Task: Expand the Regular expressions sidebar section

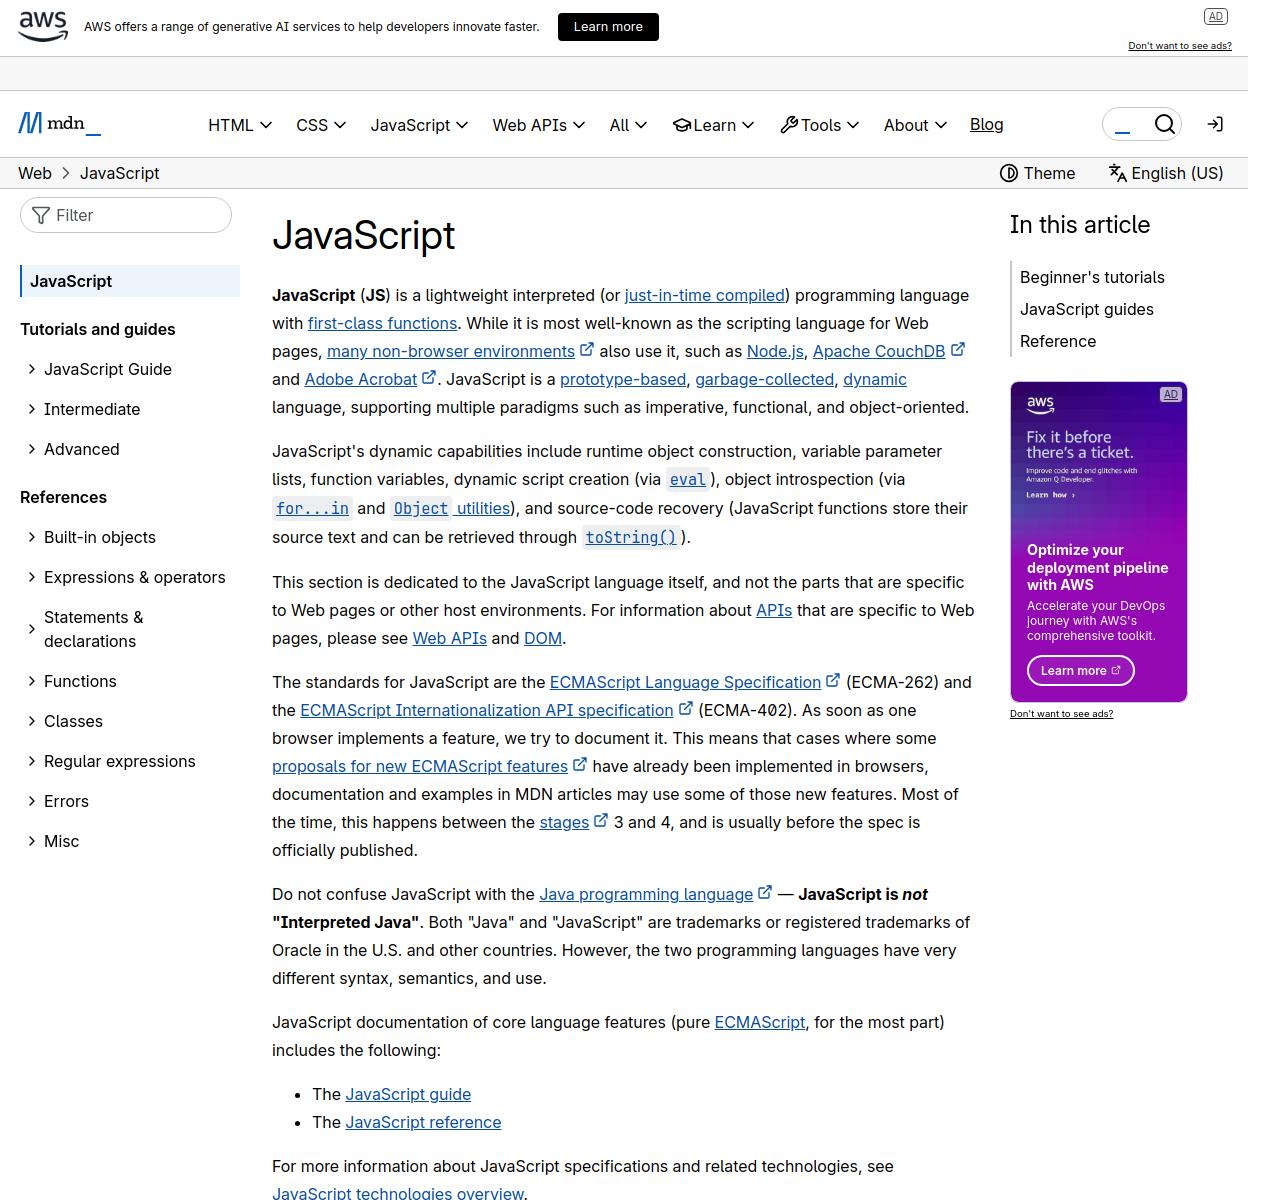Action: (32, 761)
